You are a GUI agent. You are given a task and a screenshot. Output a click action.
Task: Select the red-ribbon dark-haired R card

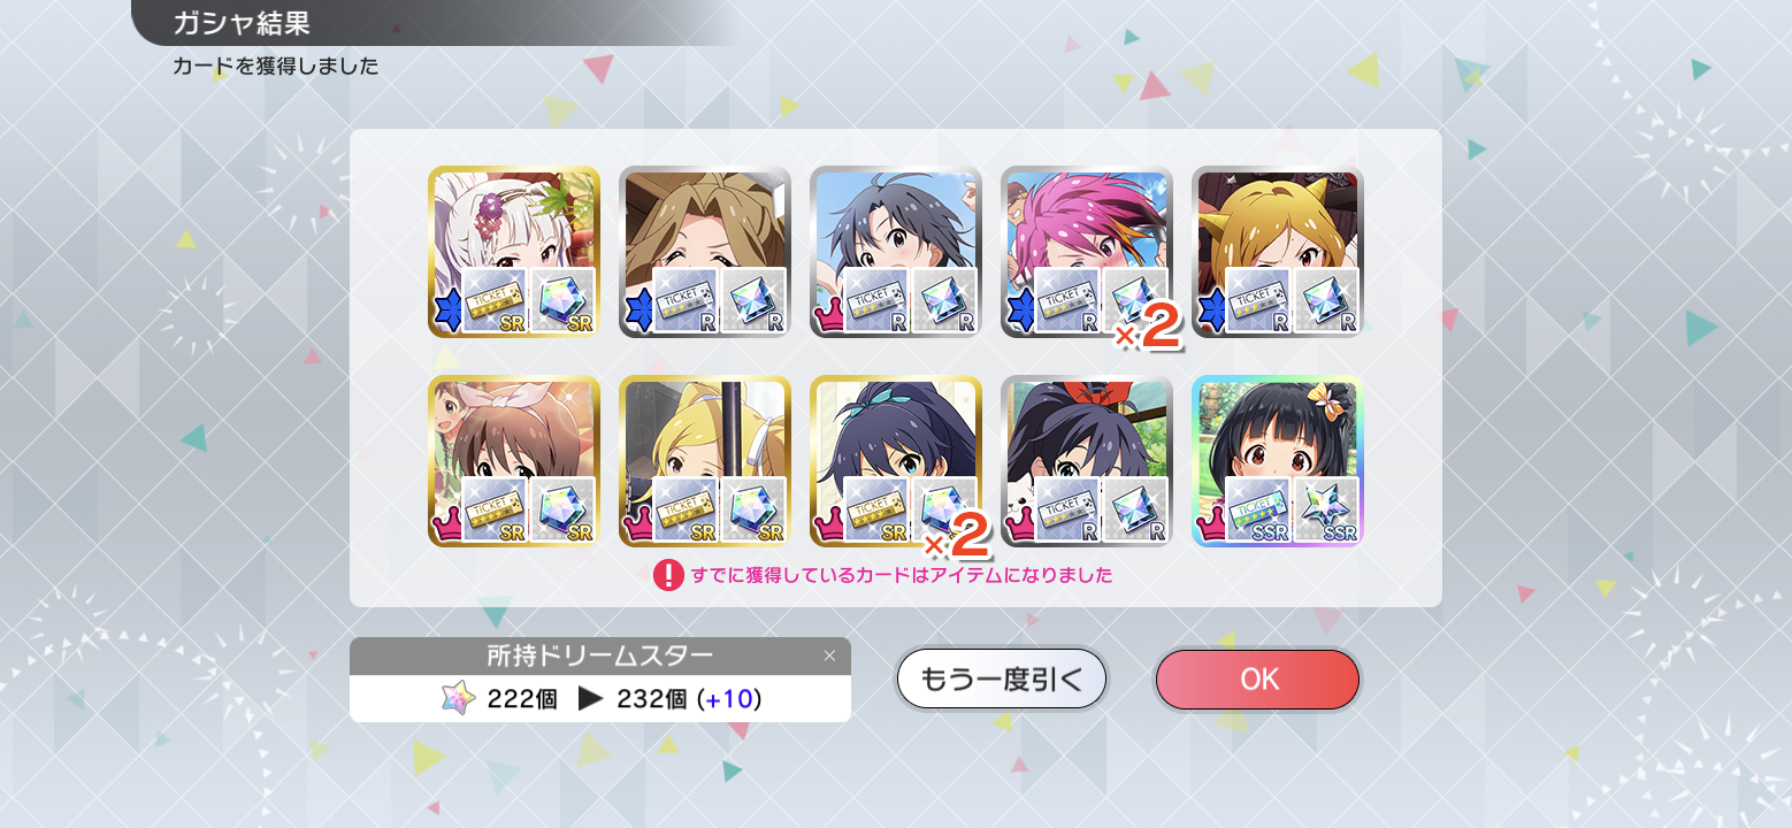click(x=1087, y=461)
